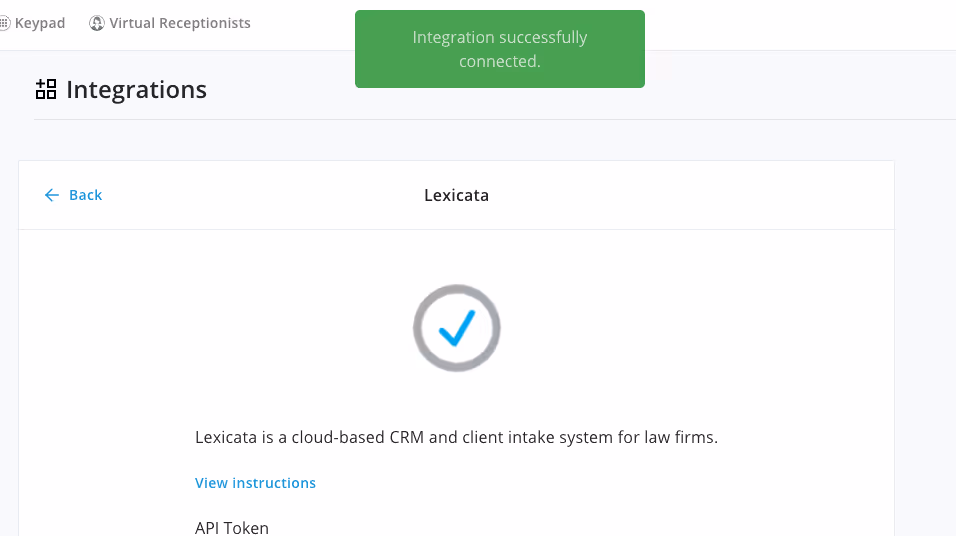Click the Integrations page heading
956x536 pixels.
coord(137,90)
